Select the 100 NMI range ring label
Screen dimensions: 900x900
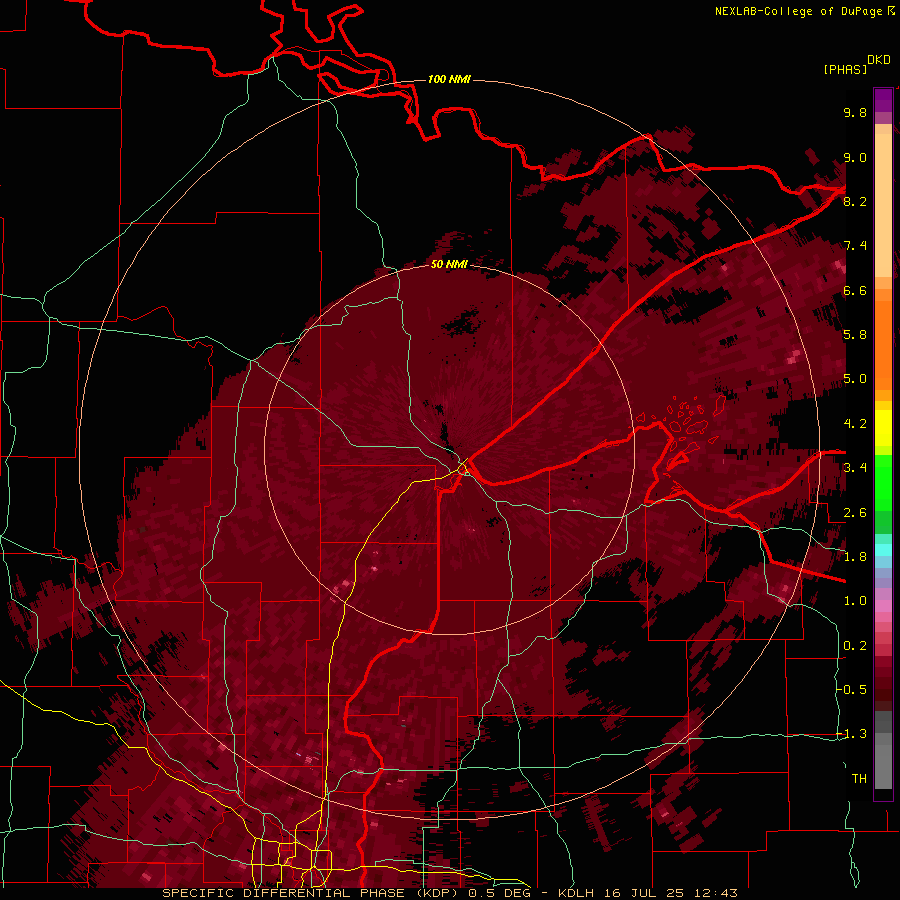tap(449, 79)
